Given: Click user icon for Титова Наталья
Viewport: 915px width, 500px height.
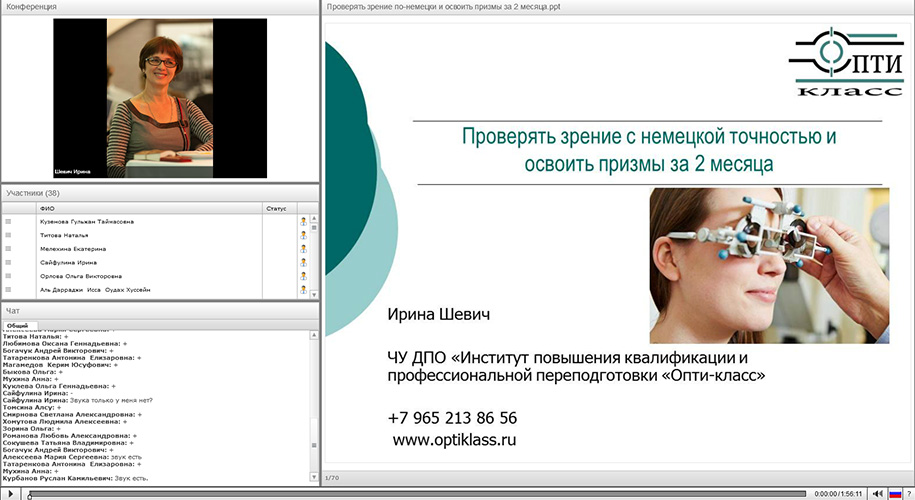Looking at the screenshot, I should (x=303, y=235).
